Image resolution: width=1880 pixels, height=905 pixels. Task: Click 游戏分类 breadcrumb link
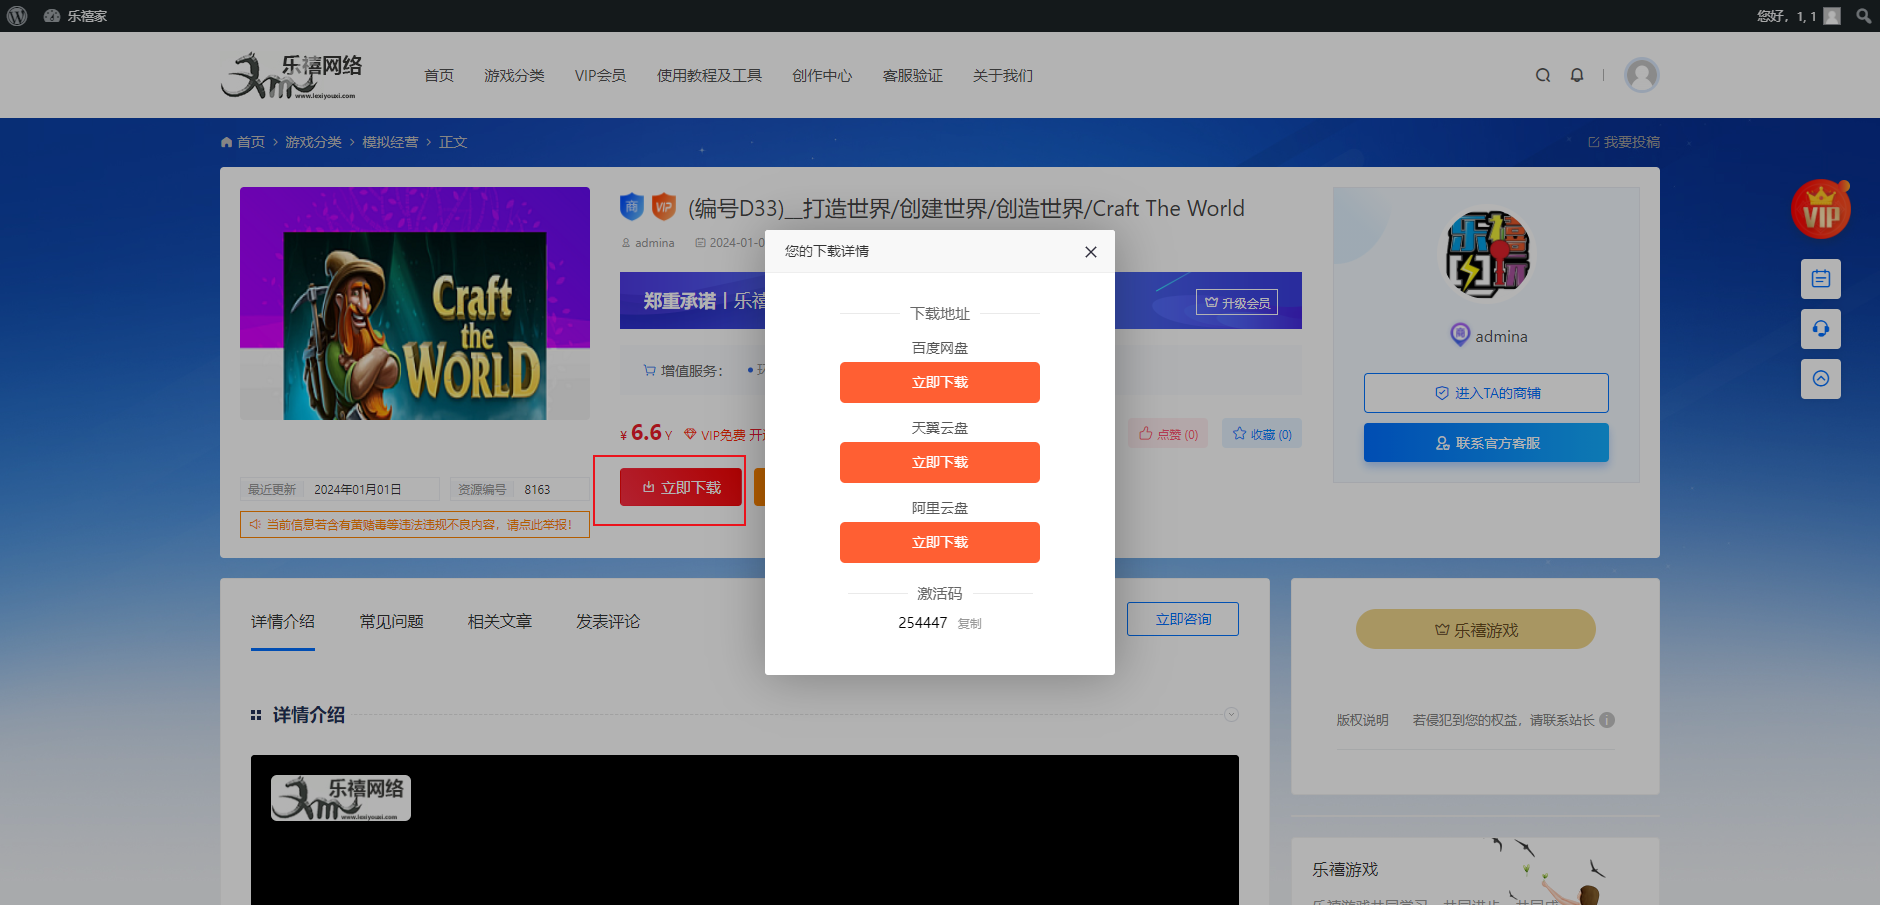click(x=313, y=142)
